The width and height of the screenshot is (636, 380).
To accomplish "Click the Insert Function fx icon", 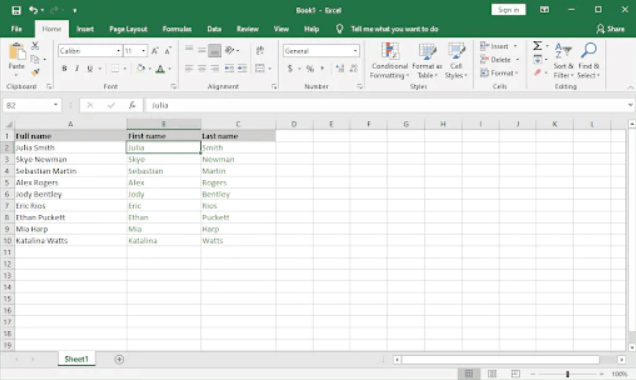I will [132, 105].
